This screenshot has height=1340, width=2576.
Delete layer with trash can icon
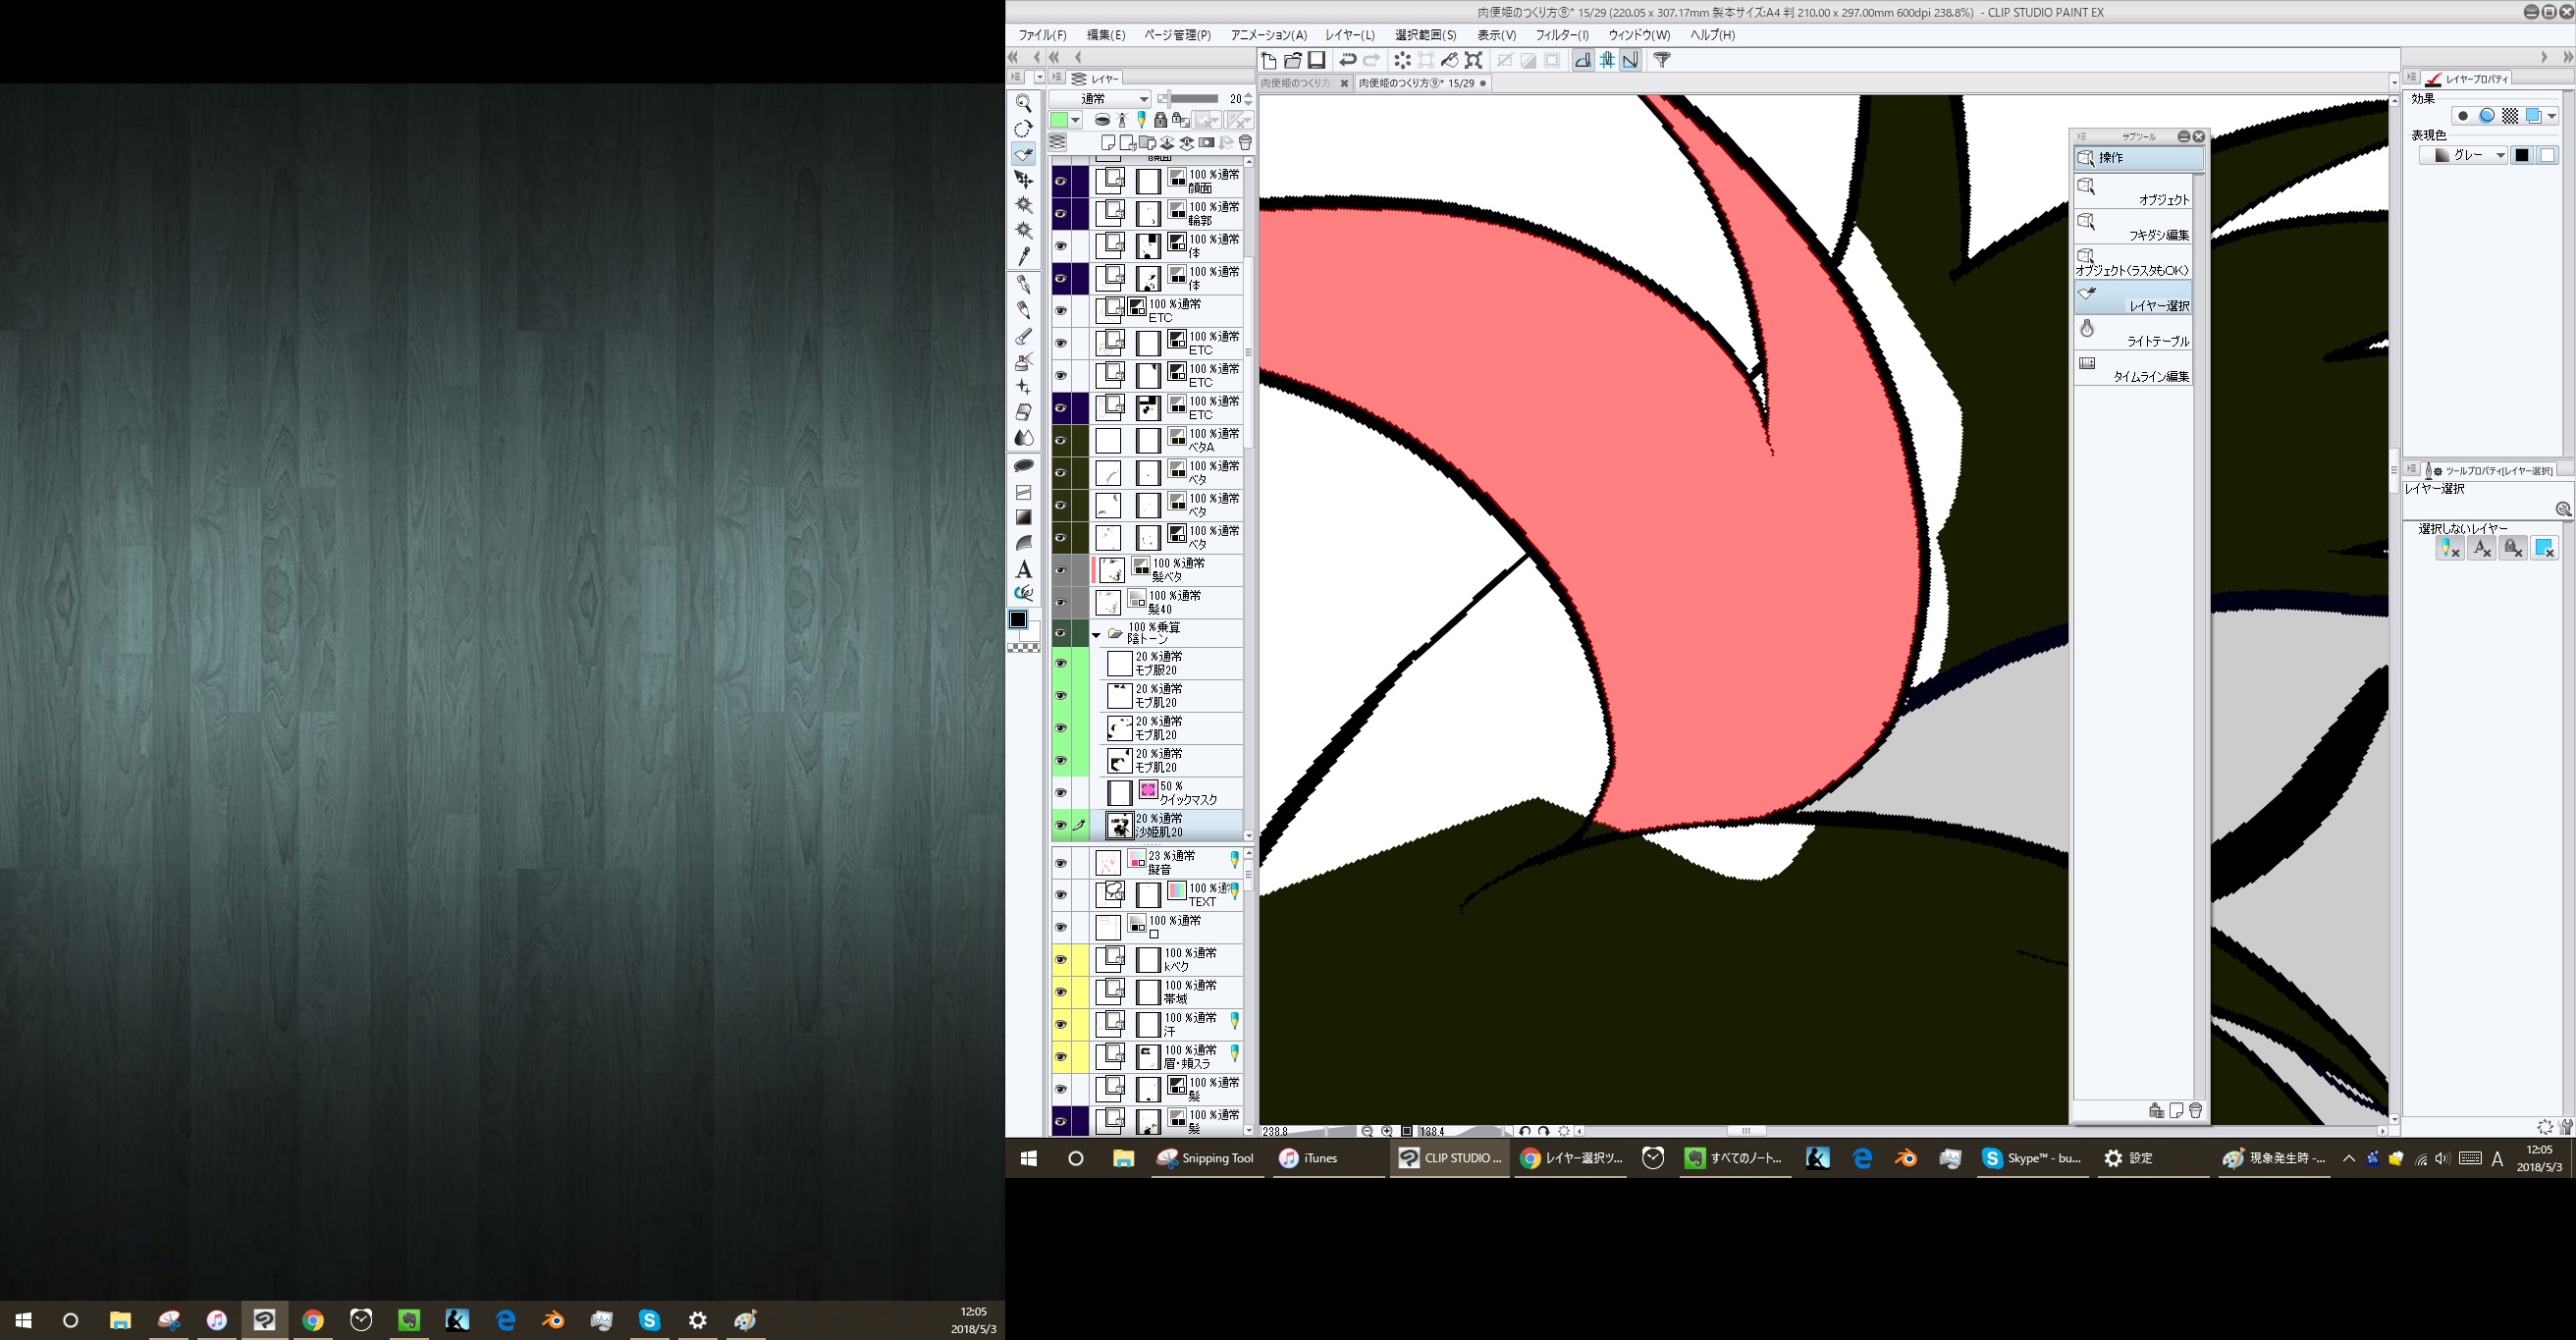1245,143
